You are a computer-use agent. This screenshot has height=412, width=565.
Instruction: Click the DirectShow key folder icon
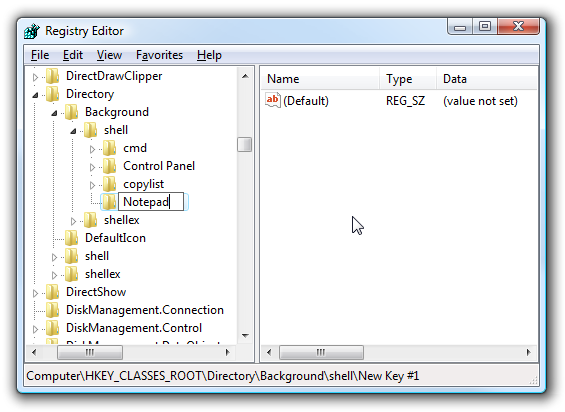point(53,292)
